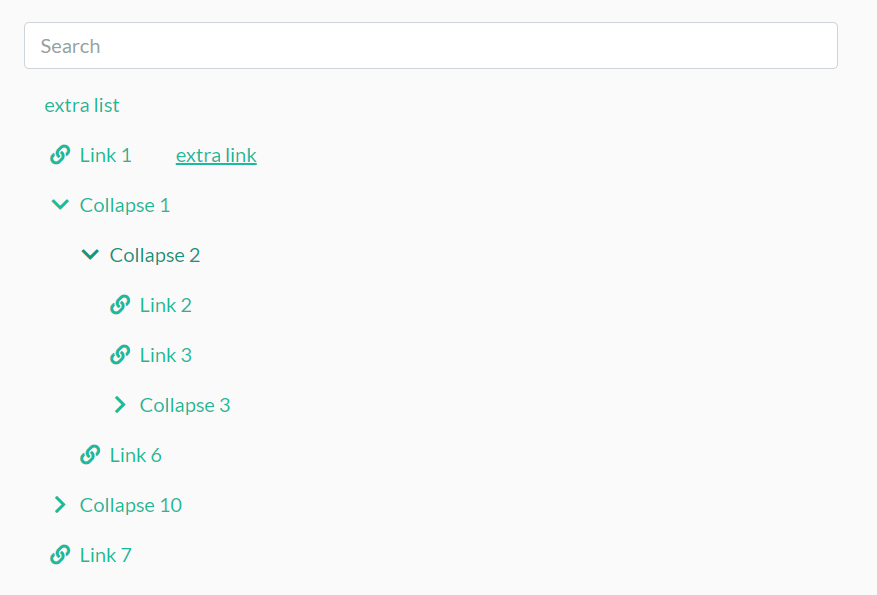Click inside the Search field
Viewport: 877px width, 595px height.
(430, 45)
